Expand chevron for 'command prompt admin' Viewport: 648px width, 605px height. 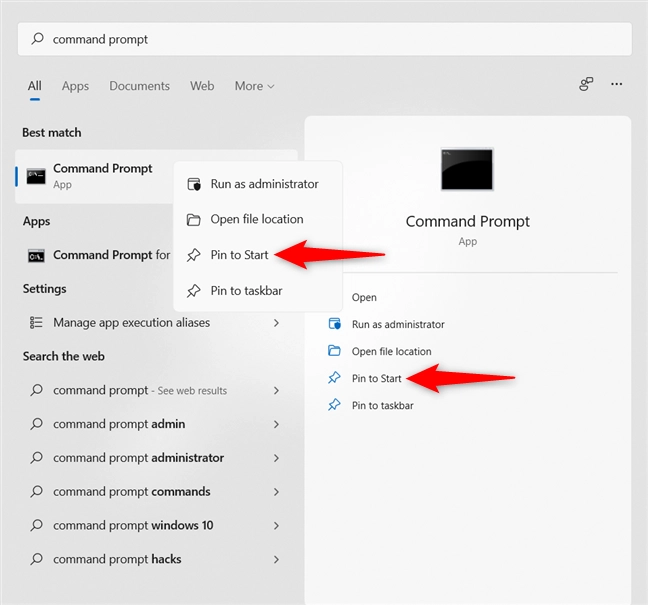tap(276, 424)
